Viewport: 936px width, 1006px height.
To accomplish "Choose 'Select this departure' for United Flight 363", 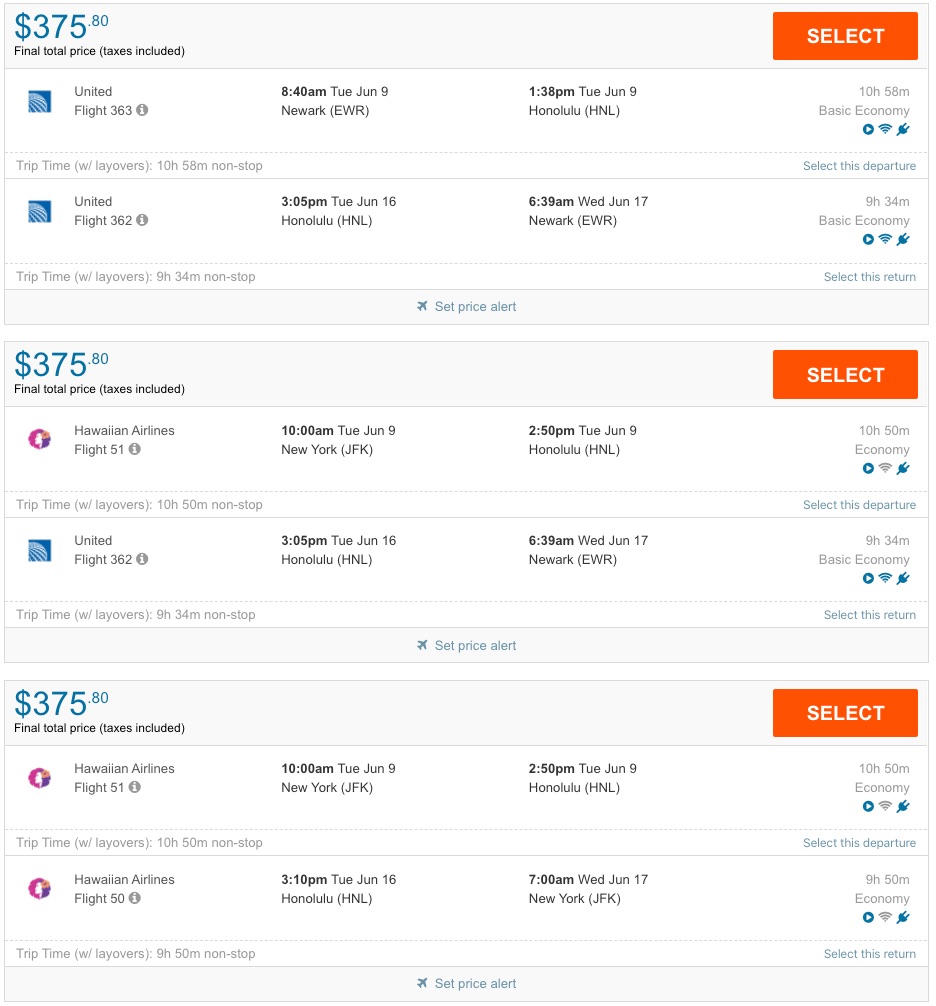I will (x=859, y=166).
